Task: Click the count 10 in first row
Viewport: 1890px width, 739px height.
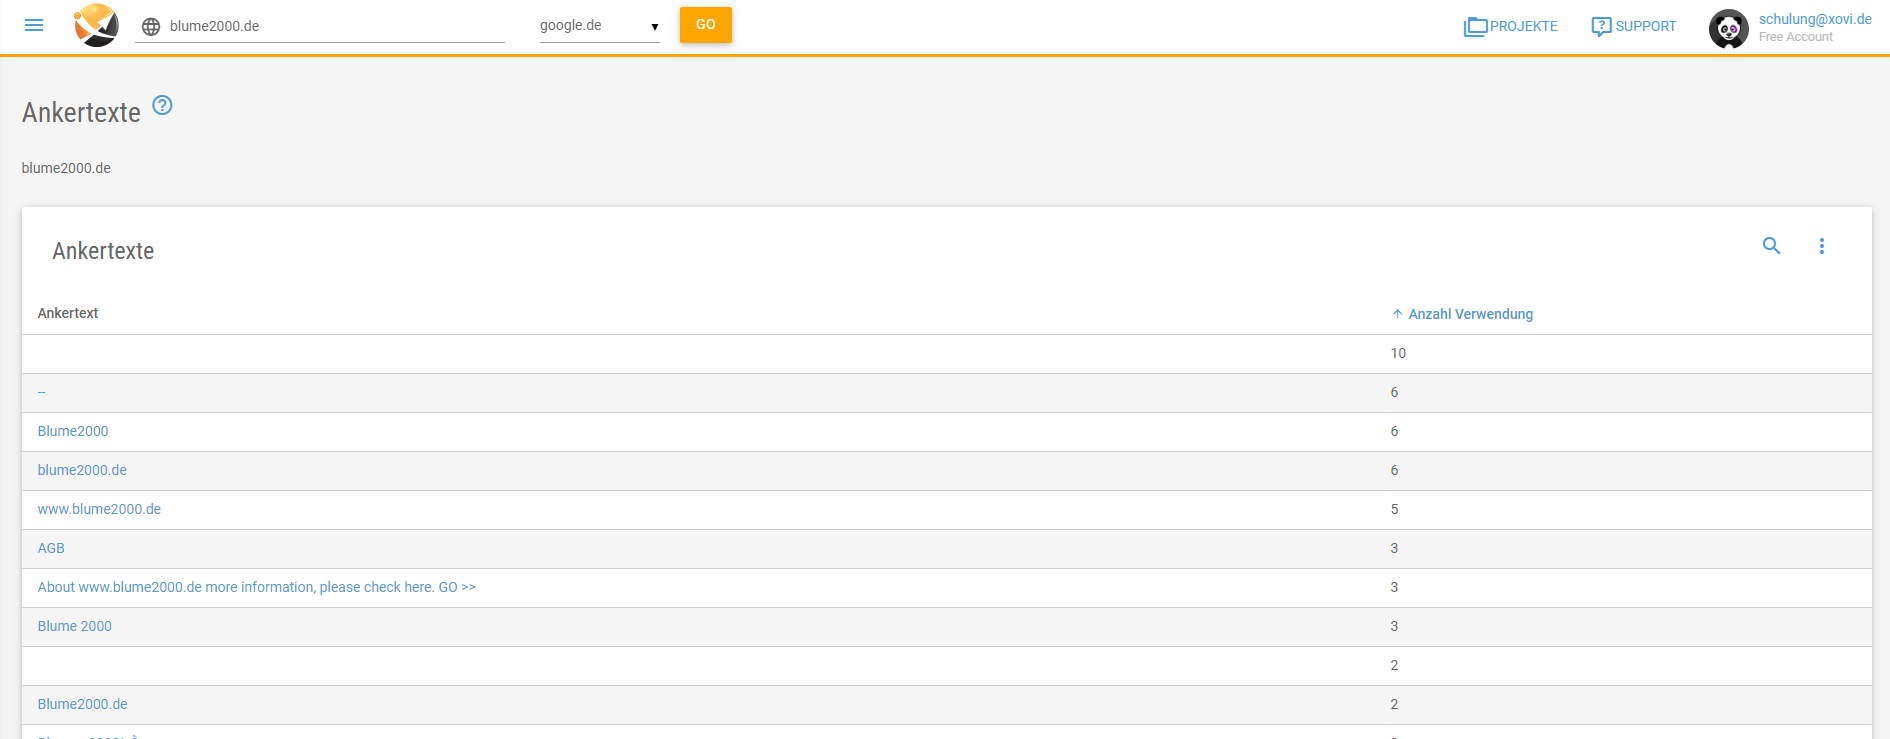Action: 1398,353
